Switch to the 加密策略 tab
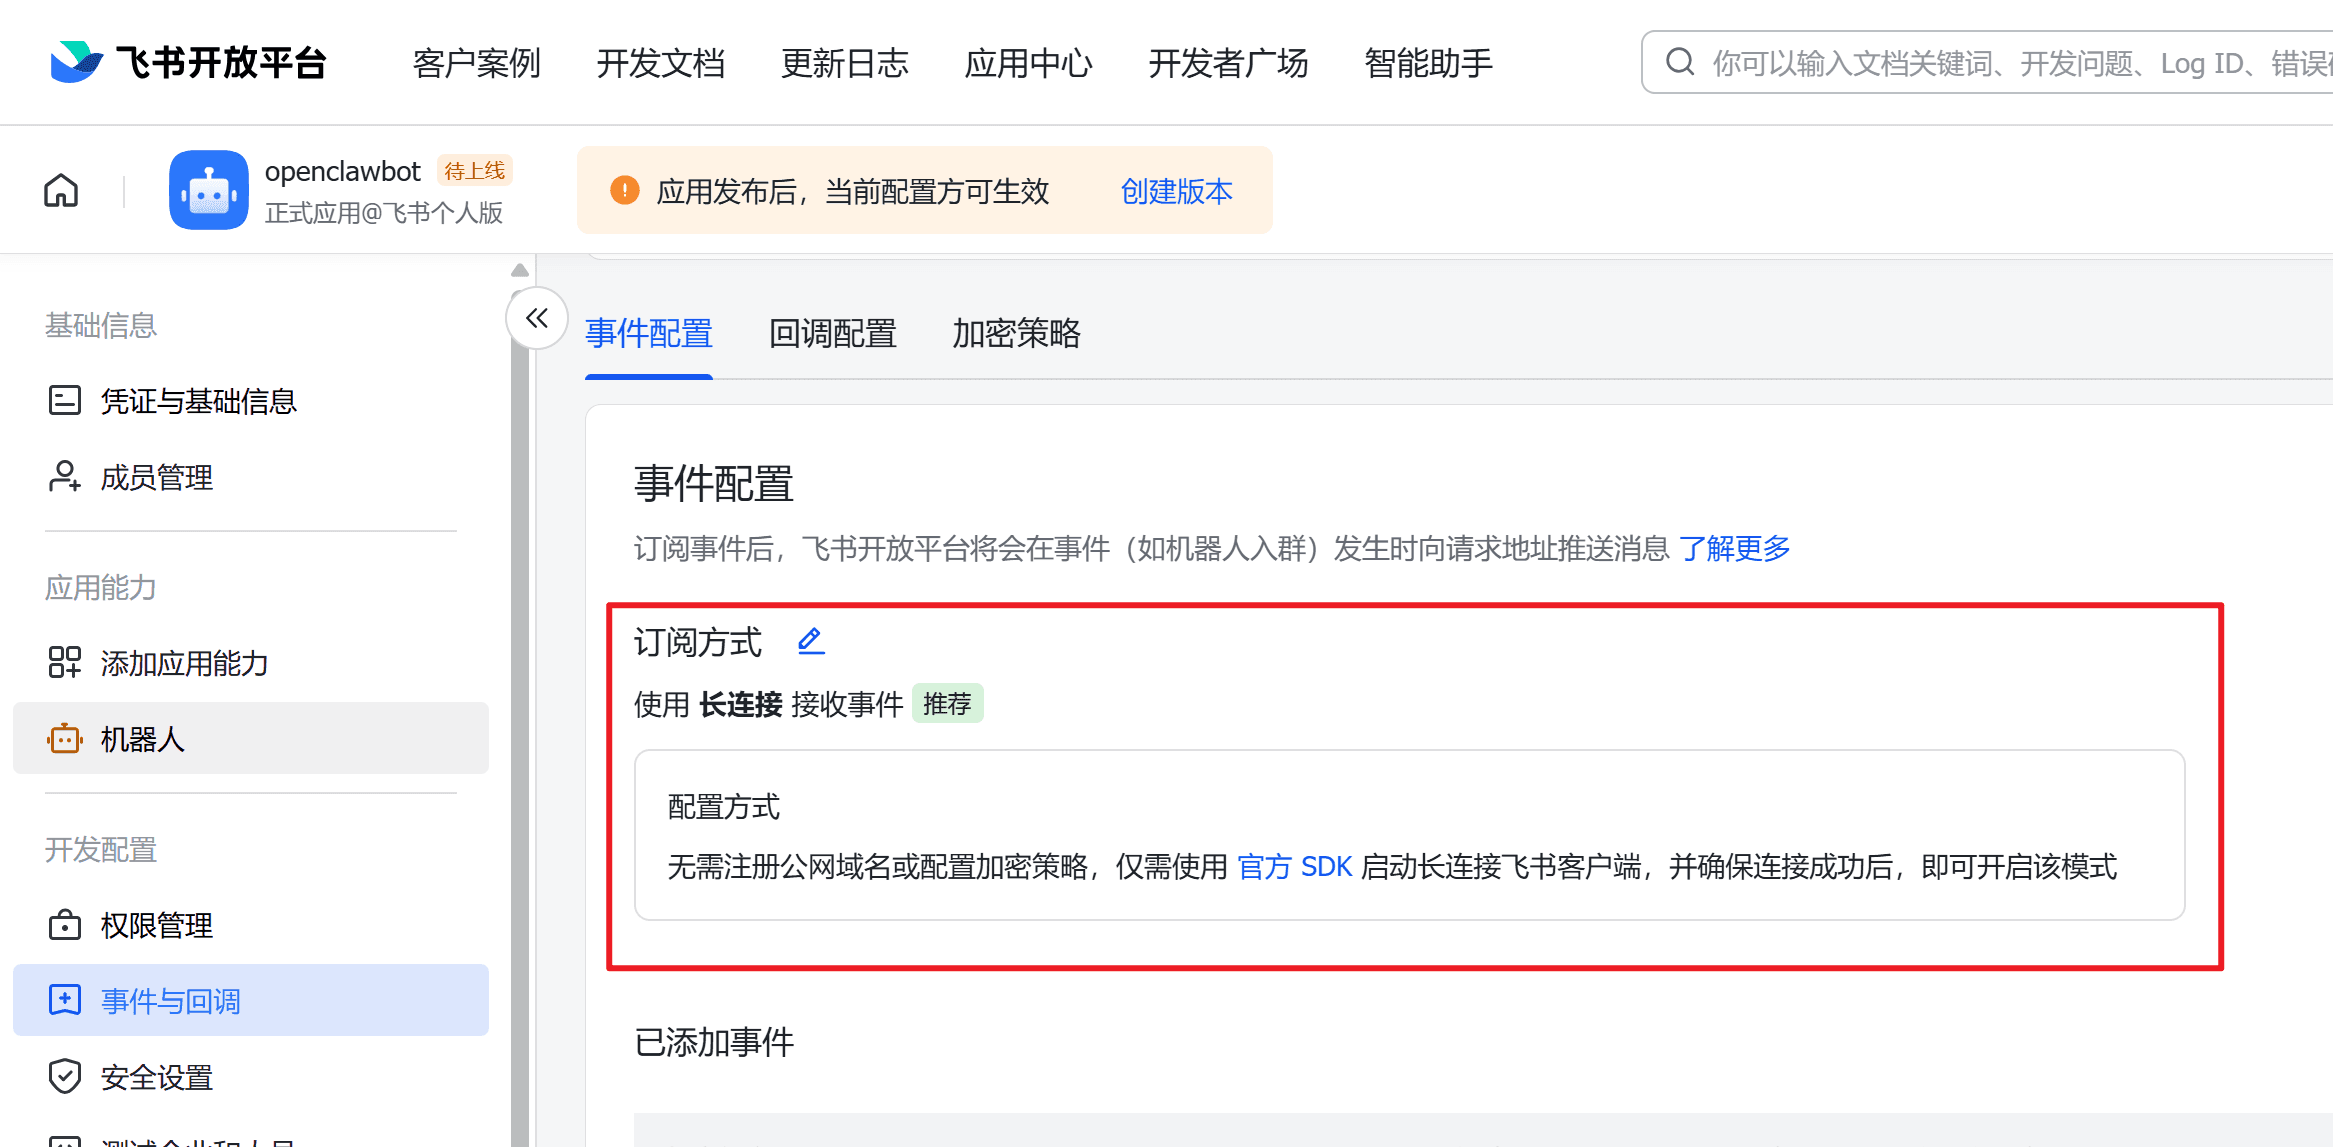2333x1147 pixels. click(x=1016, y=333)
